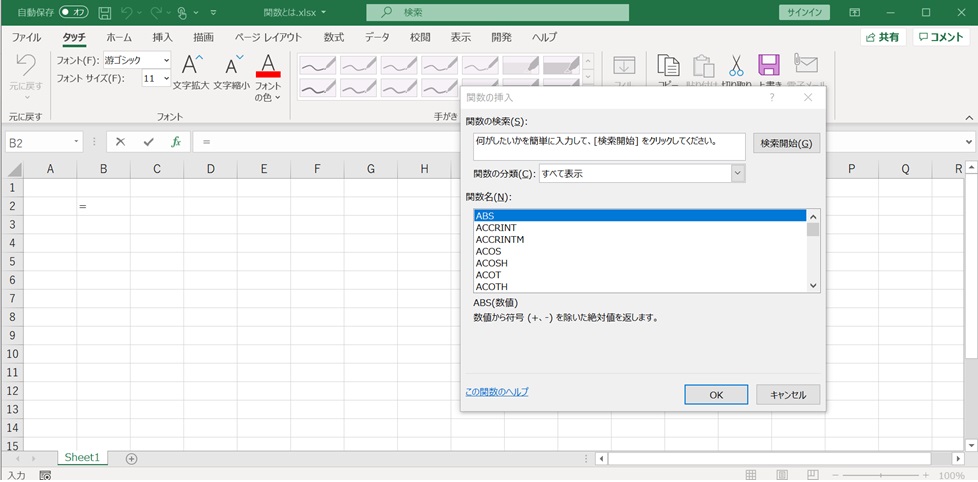Viewport: 978px width, 482px height.
Task: Click the first pen style in the gallery
Action: (x=317, y=64)
